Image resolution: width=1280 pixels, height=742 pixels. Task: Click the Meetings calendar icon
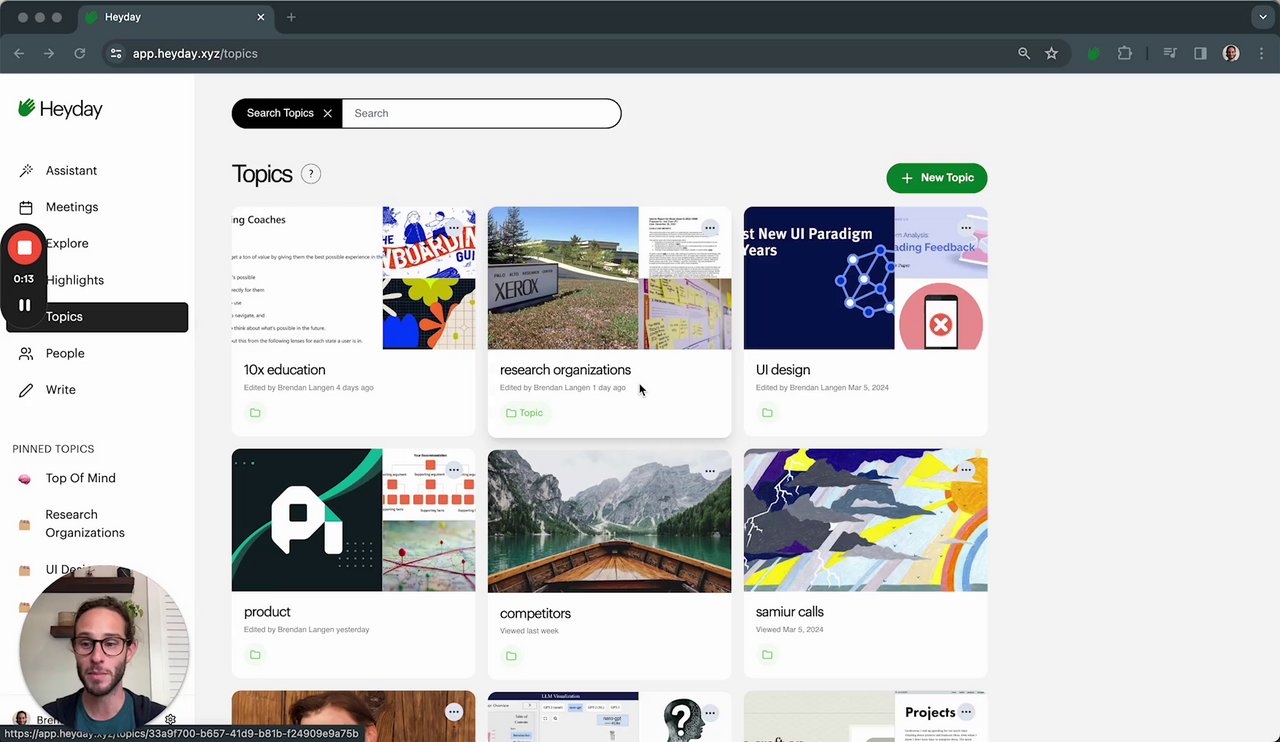pos(26,207)
